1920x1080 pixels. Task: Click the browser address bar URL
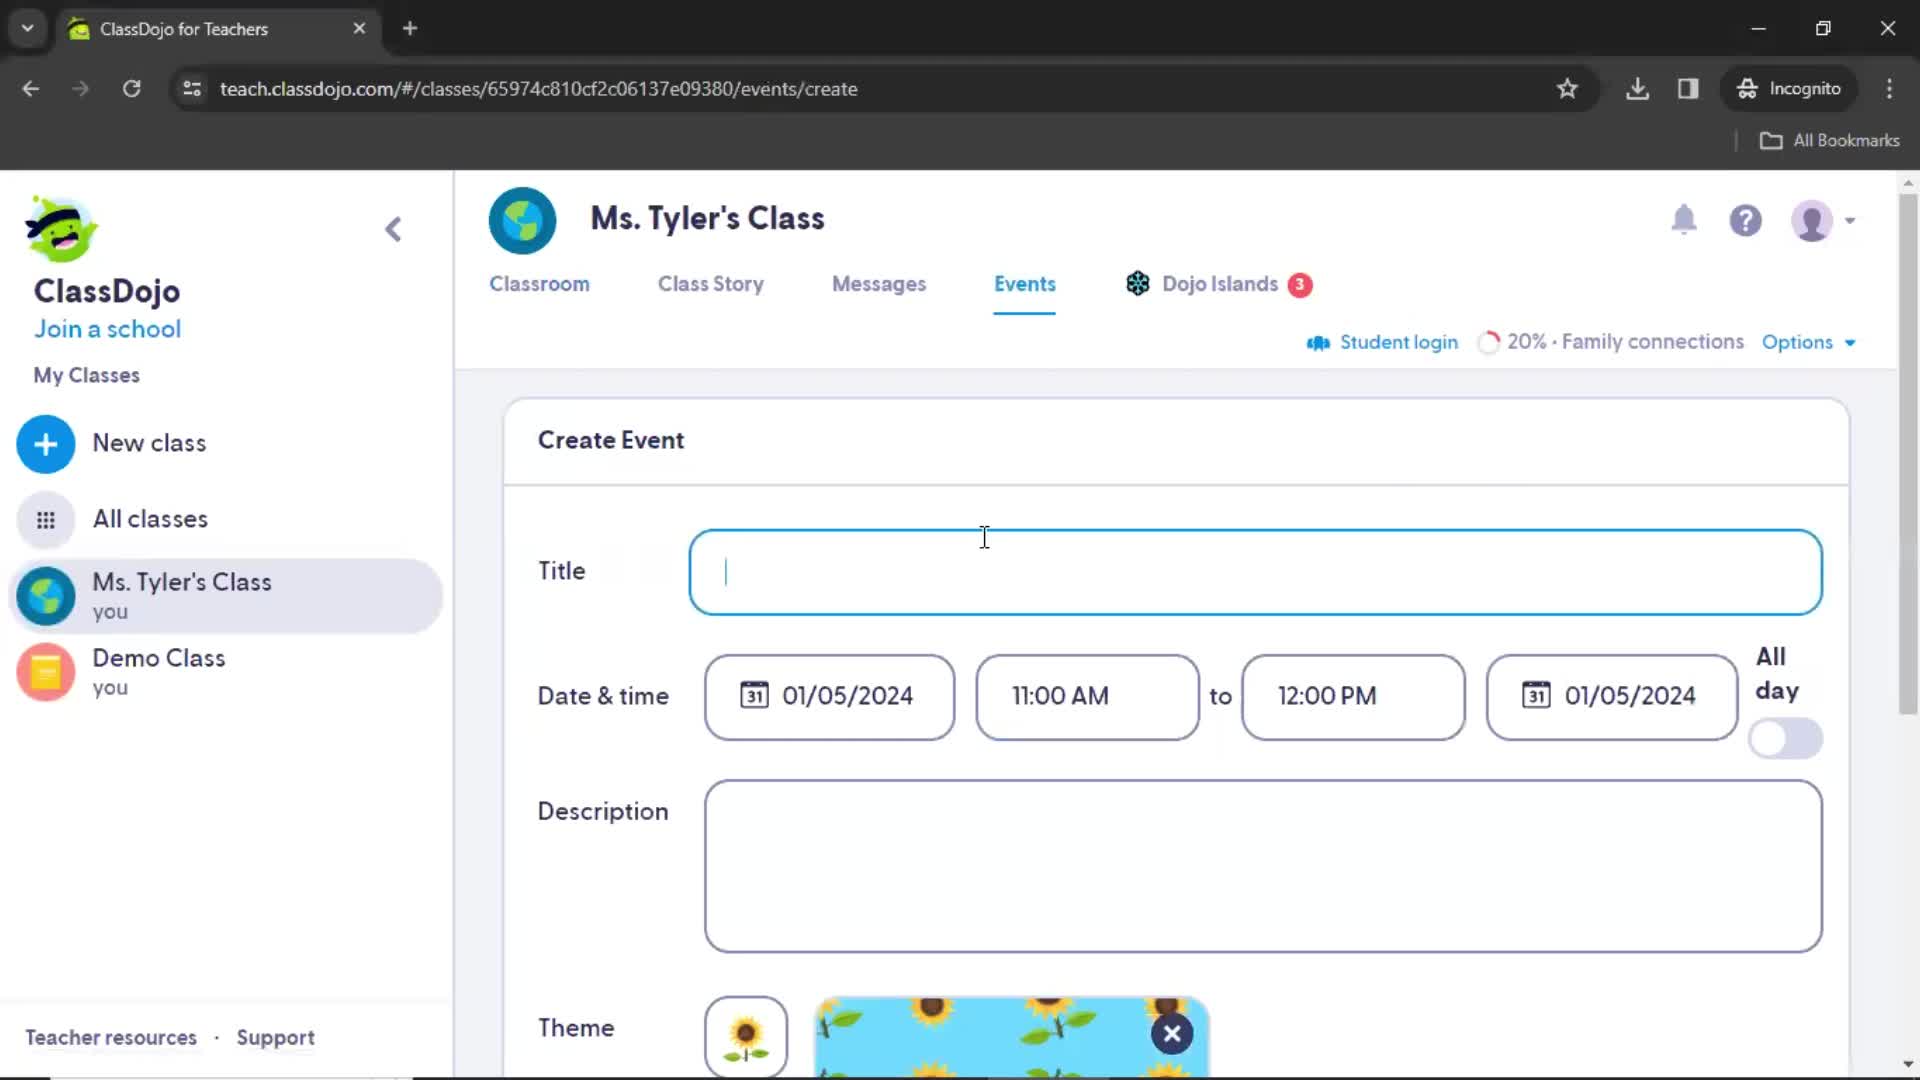click(x=538, y=89)
